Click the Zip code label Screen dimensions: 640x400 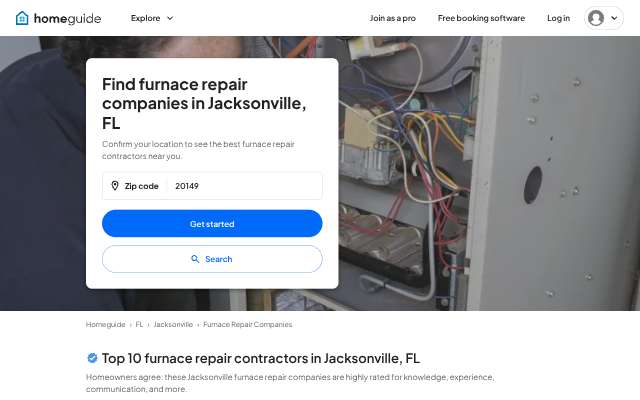point(141,186)
